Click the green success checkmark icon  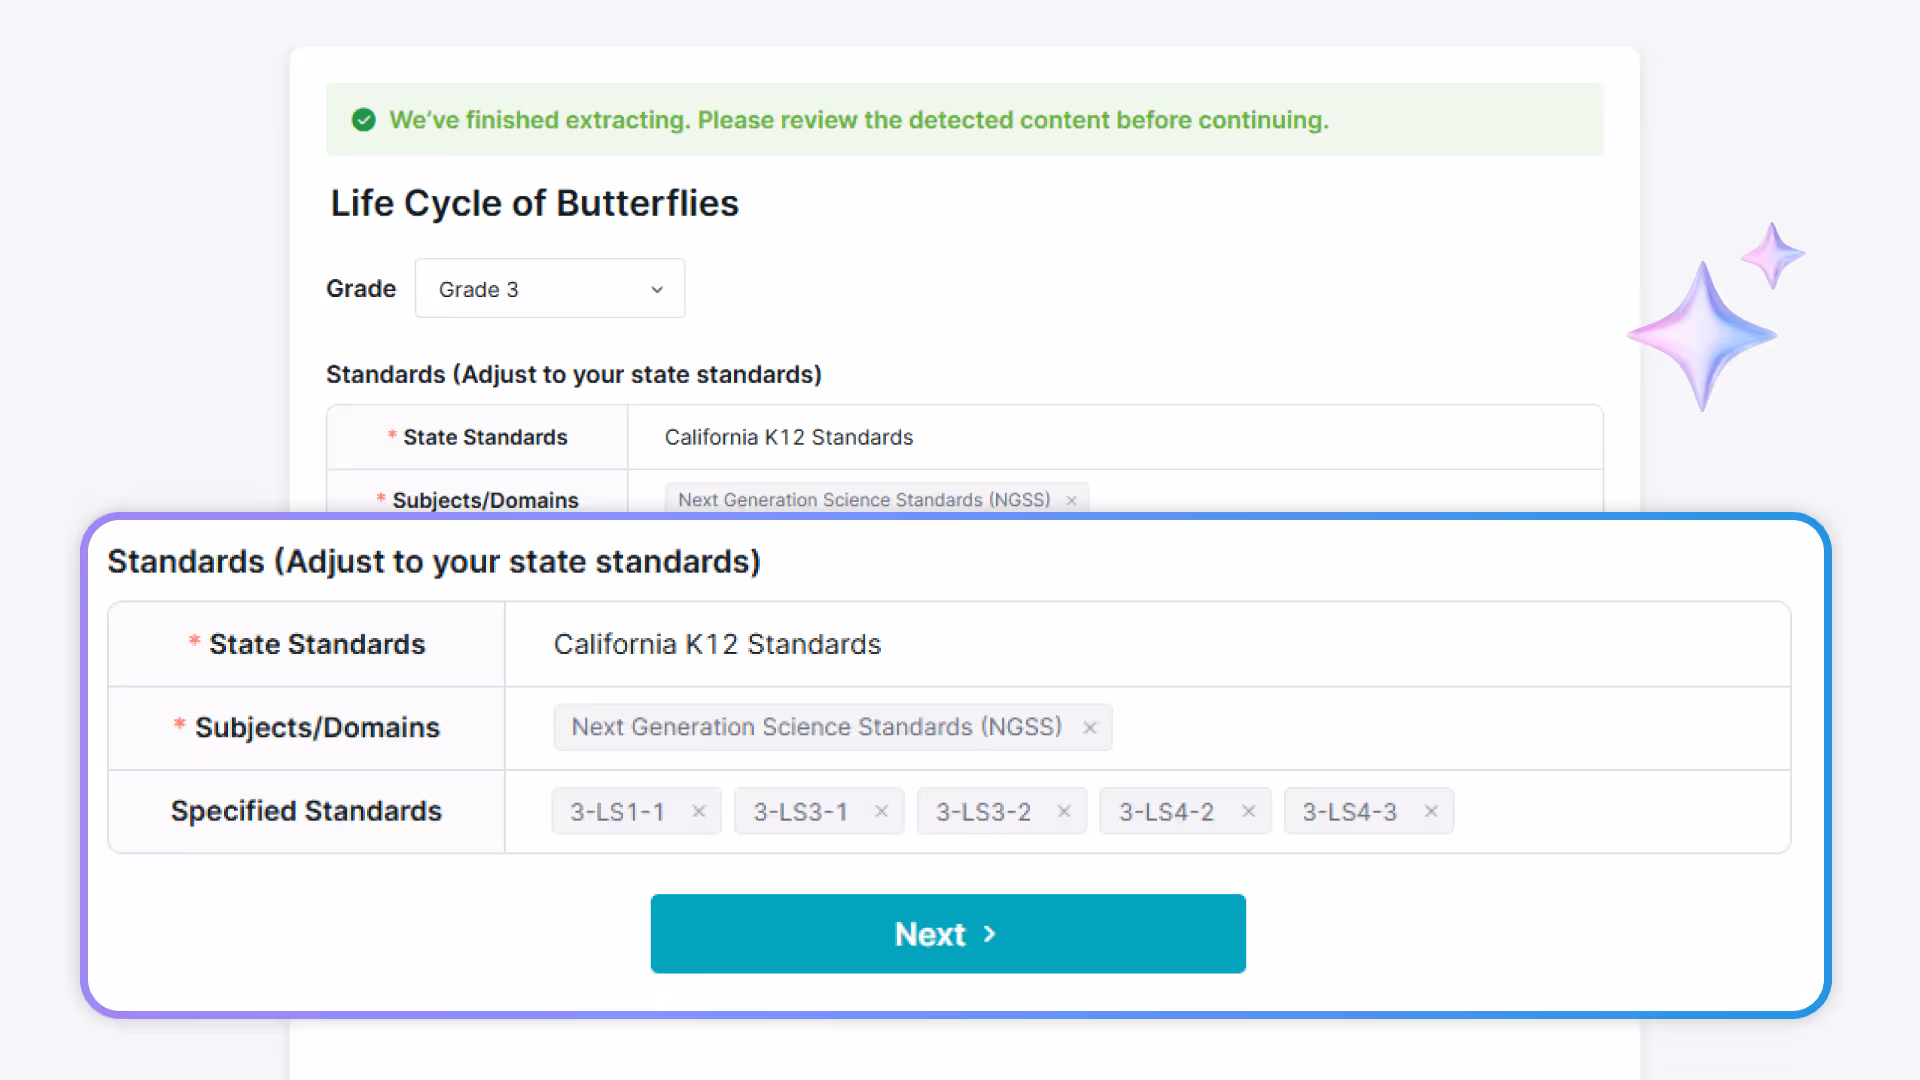tap(364, 120)
